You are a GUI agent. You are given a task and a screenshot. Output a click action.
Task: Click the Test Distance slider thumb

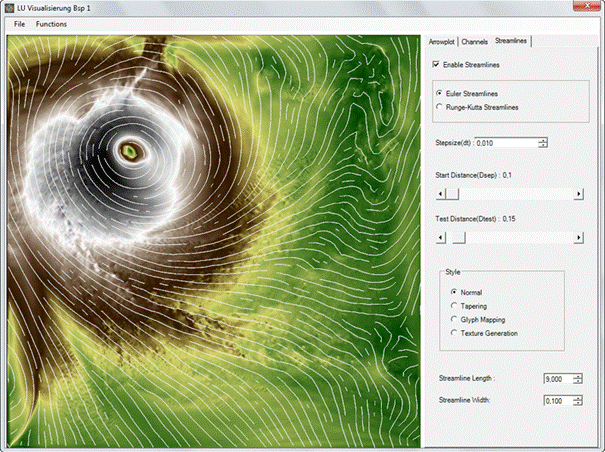click(458, 237)
